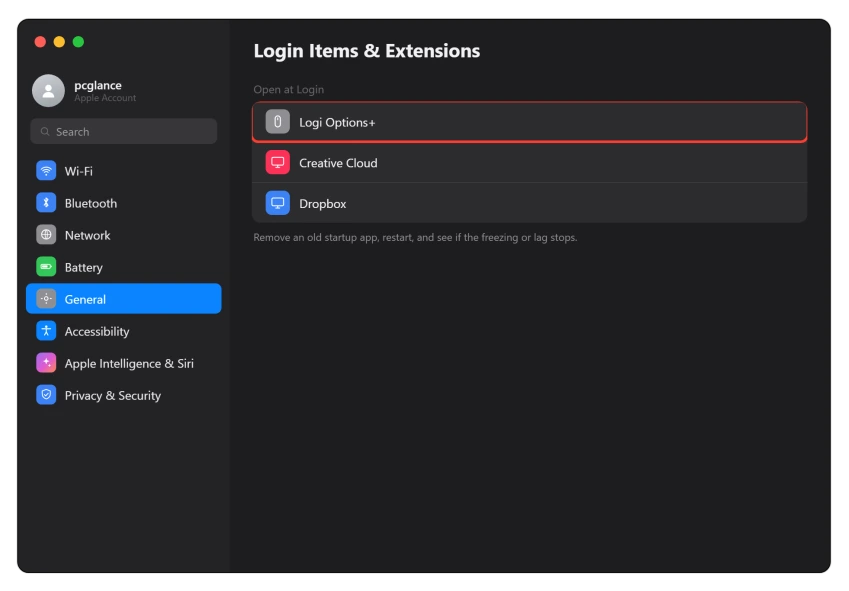Close the settings window
This screenshot has height=591, width=849.
(x=40, y=42)
